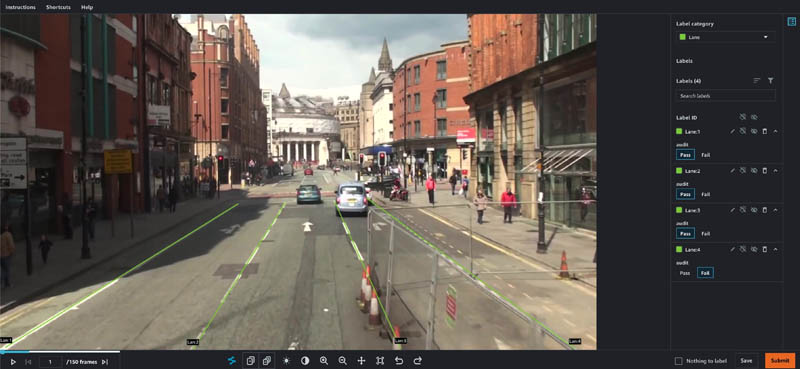Screen dimensions: 800x369
Task: Click the Lane:1 green color swatch
Action: coord(679,131)
